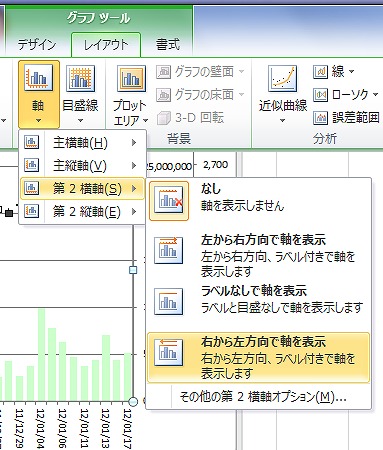Click the 軸 (Axes) ribbon button icon
This screenshot has width=383, height=450.
[x=38, y=78]
